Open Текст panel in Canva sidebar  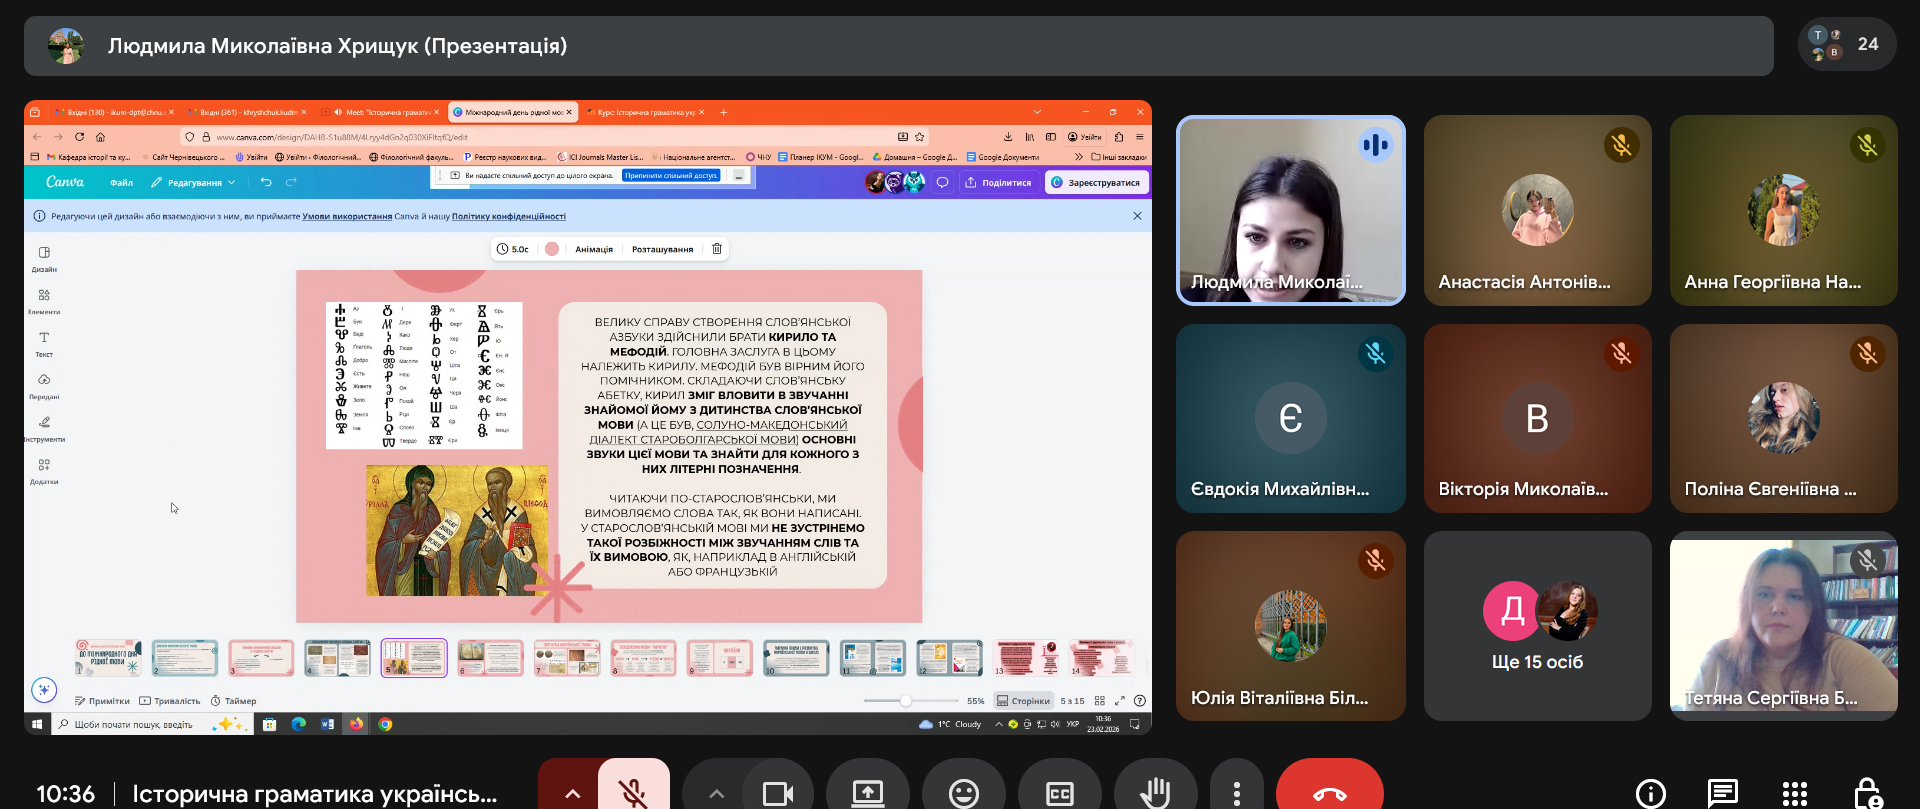coord(44,344)
